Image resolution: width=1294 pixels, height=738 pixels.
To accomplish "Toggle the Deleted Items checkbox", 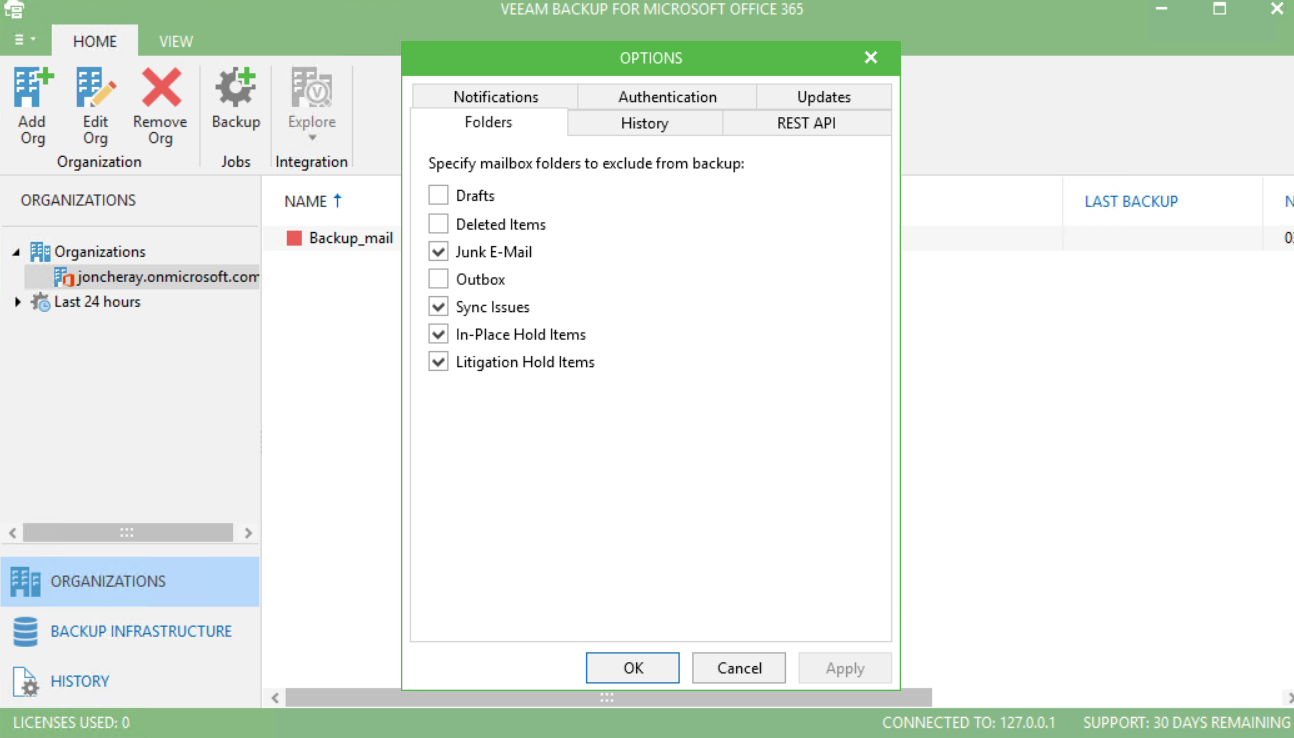I will [x=438, y=223].
